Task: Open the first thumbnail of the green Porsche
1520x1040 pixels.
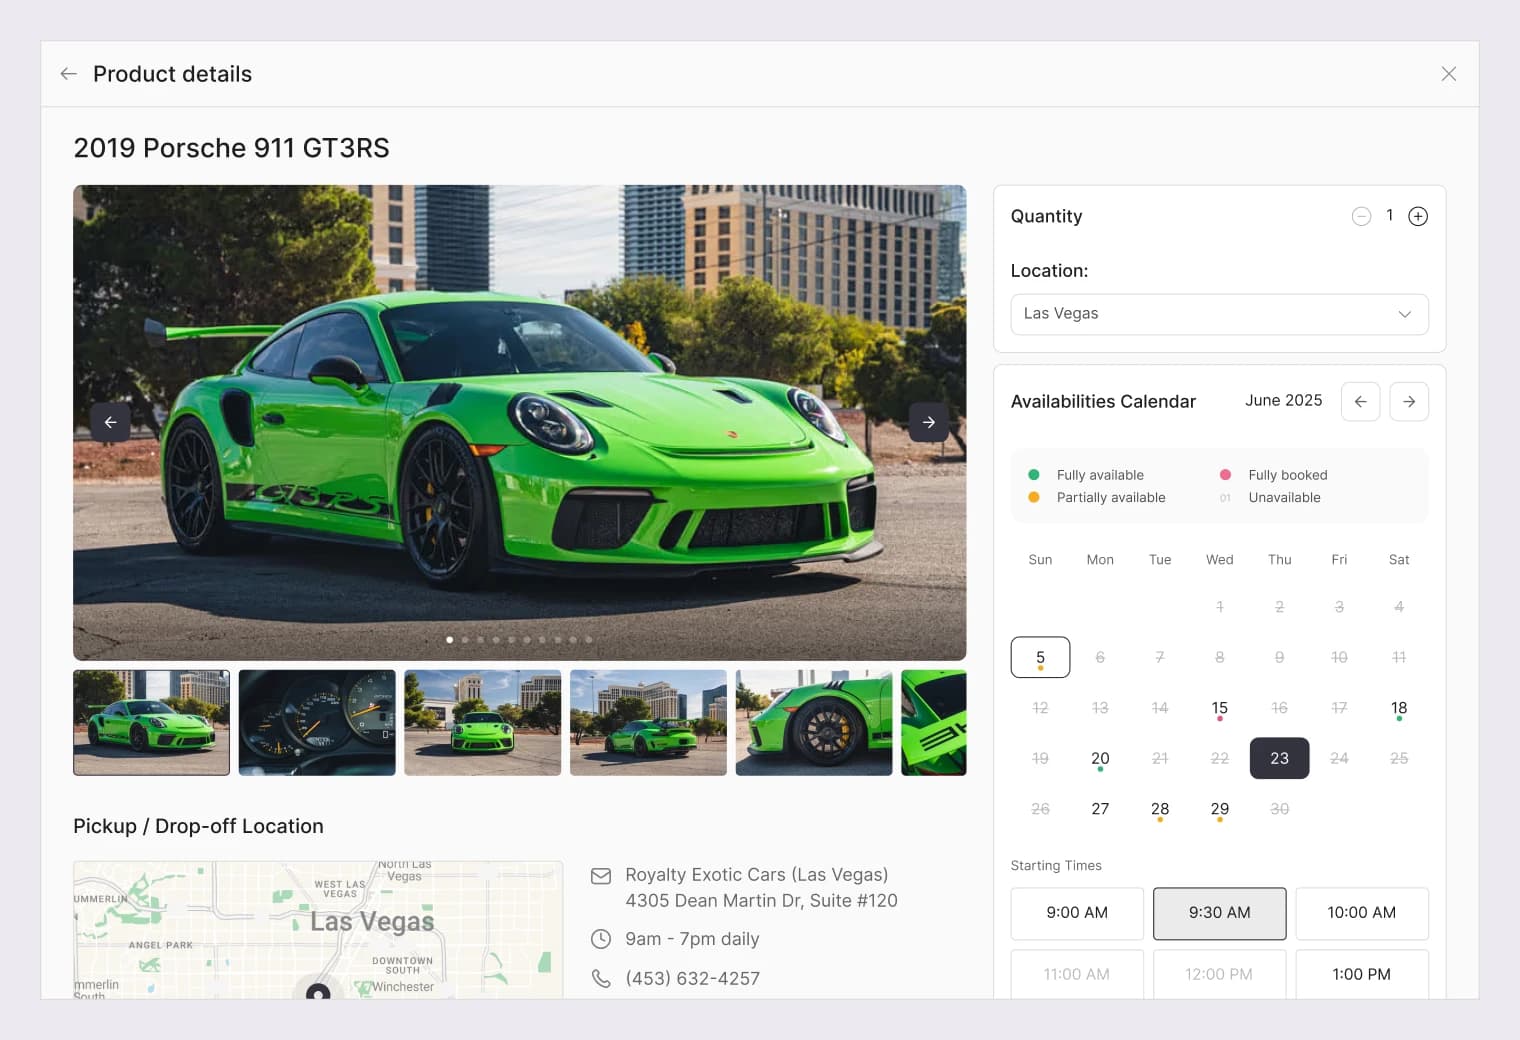Action: click(152, 723)
